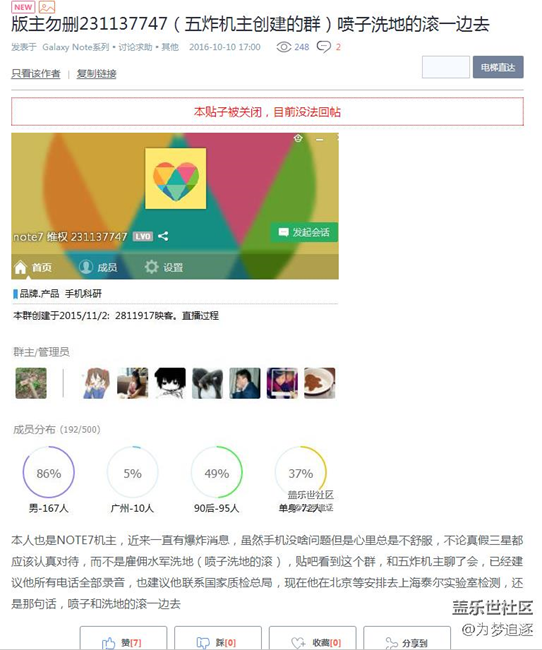
Task: Click the 收藏 favorite heart button
Action: coord(312,638)
